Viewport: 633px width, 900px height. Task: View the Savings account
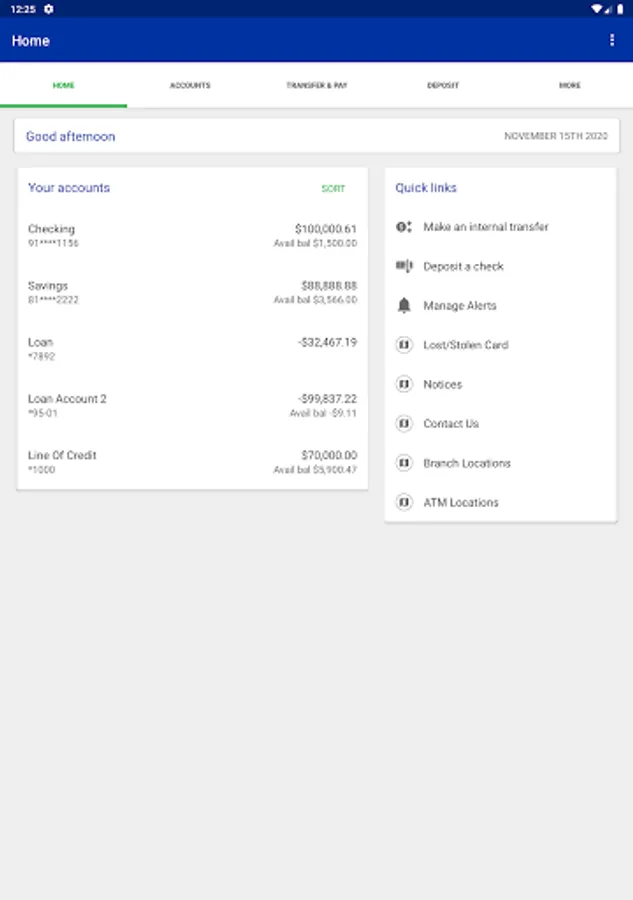pyautogui.click(x=192, y=292)
